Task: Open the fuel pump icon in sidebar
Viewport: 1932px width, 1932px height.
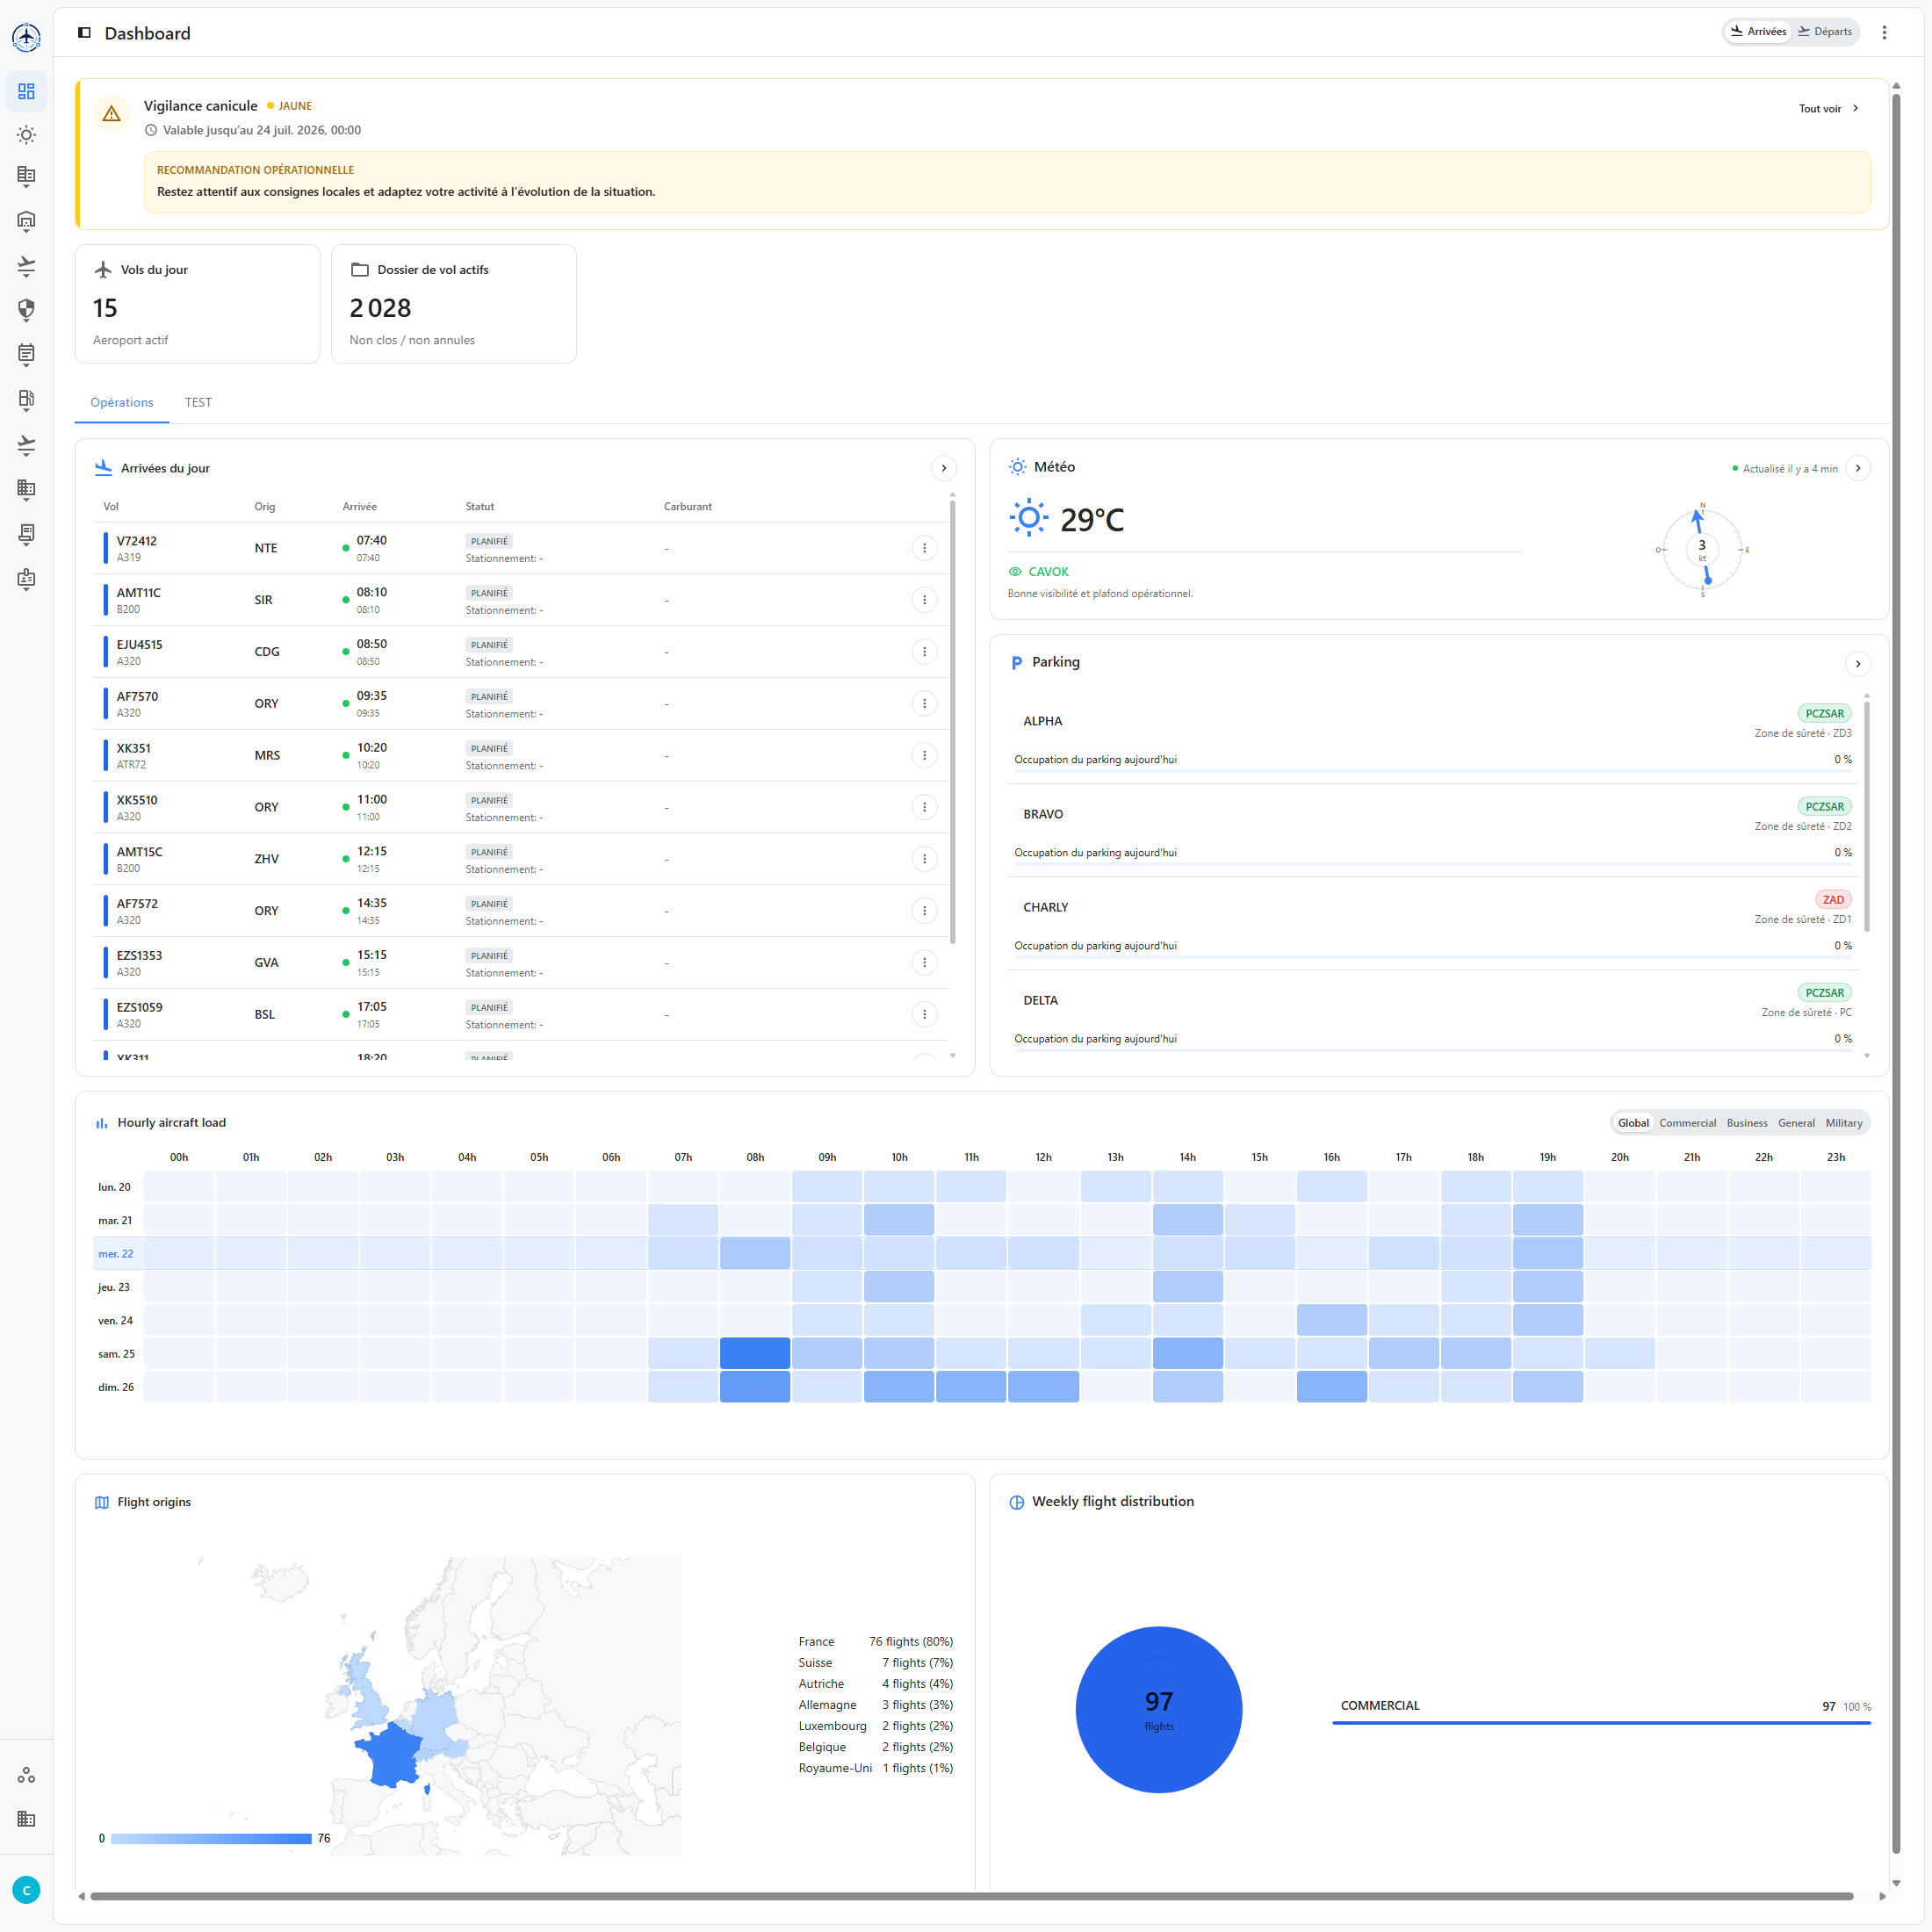Action: click(26, 400)
